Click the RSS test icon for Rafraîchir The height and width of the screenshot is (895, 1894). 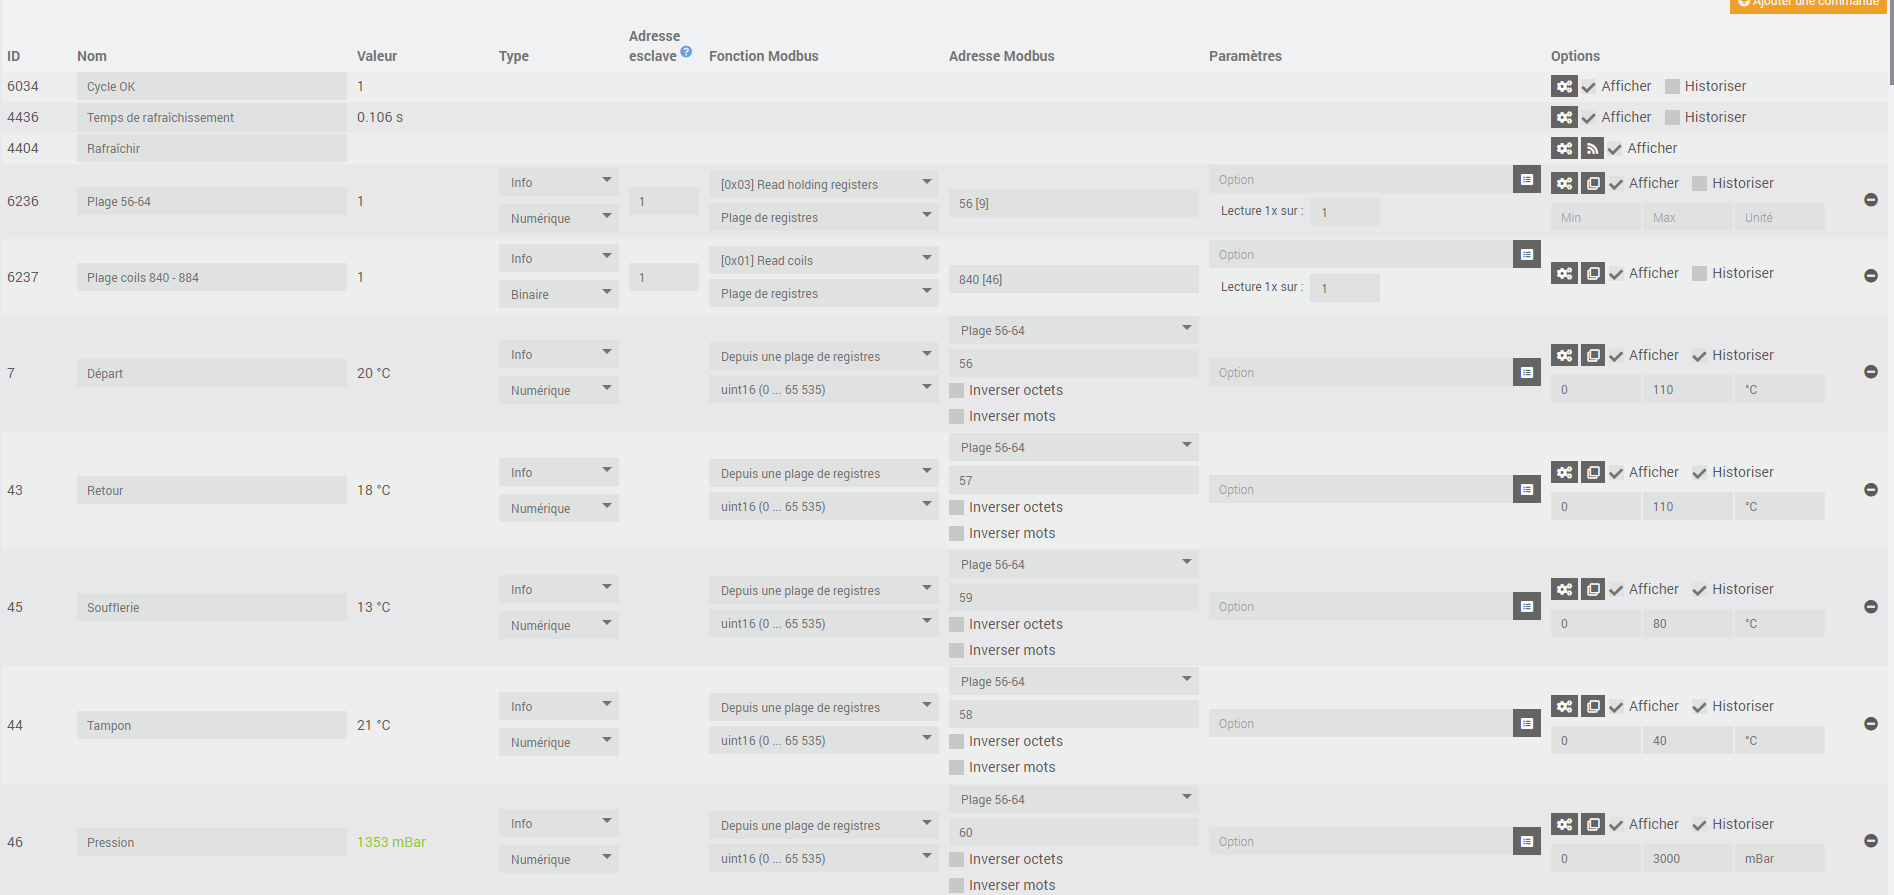click(x=1592, y=149)
